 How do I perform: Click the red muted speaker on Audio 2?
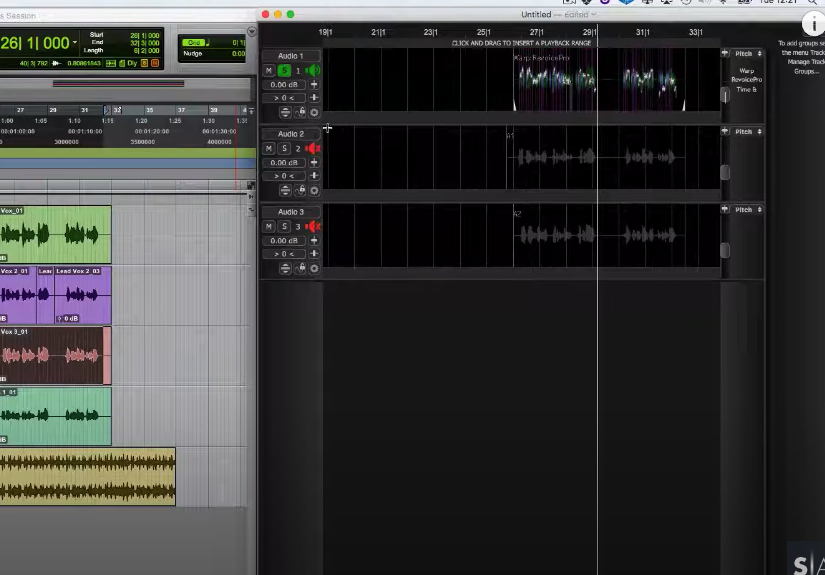313,148
